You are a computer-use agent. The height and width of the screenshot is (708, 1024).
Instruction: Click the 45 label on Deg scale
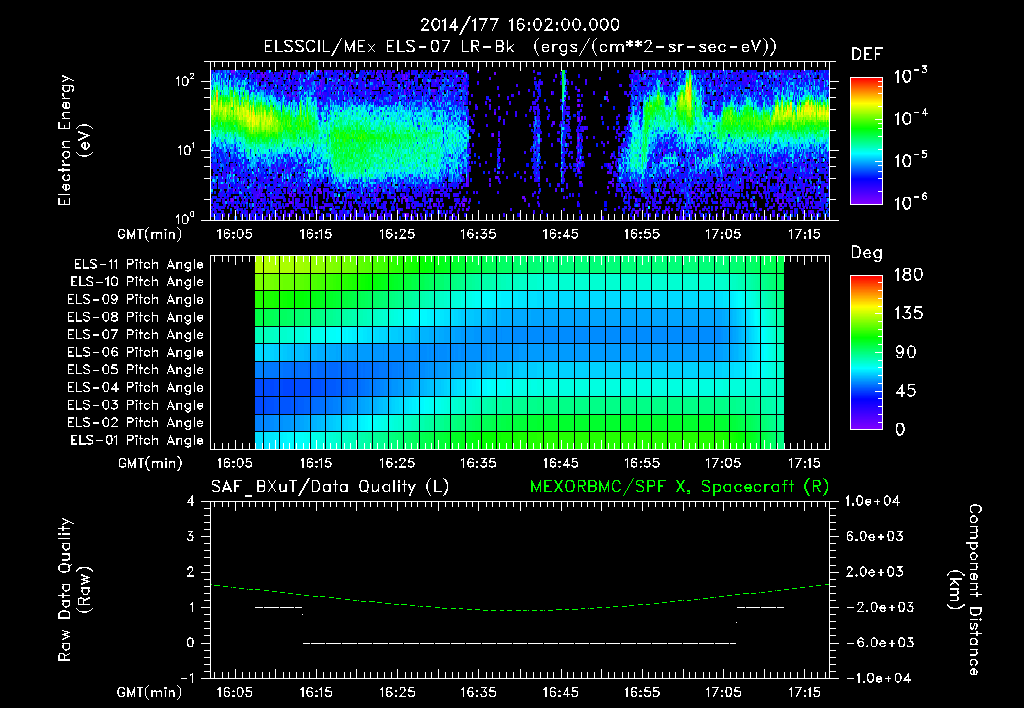[x=906, y=391]
